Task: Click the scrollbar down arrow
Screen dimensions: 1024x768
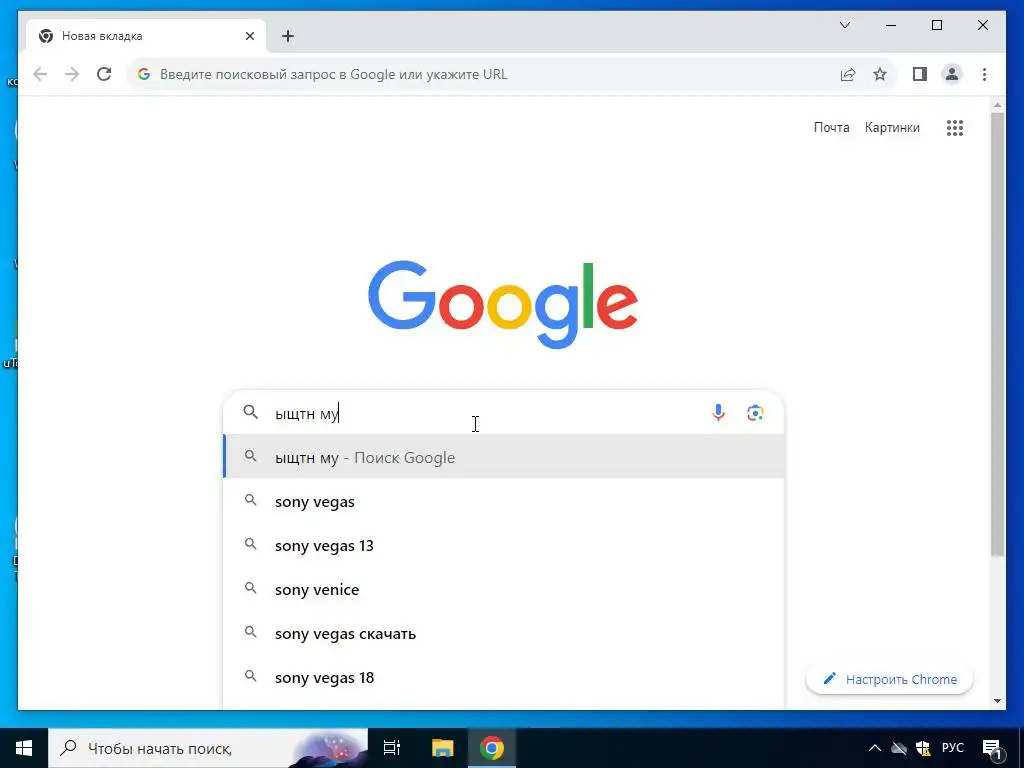Action: pyautogui.click(x=997, y=701)
